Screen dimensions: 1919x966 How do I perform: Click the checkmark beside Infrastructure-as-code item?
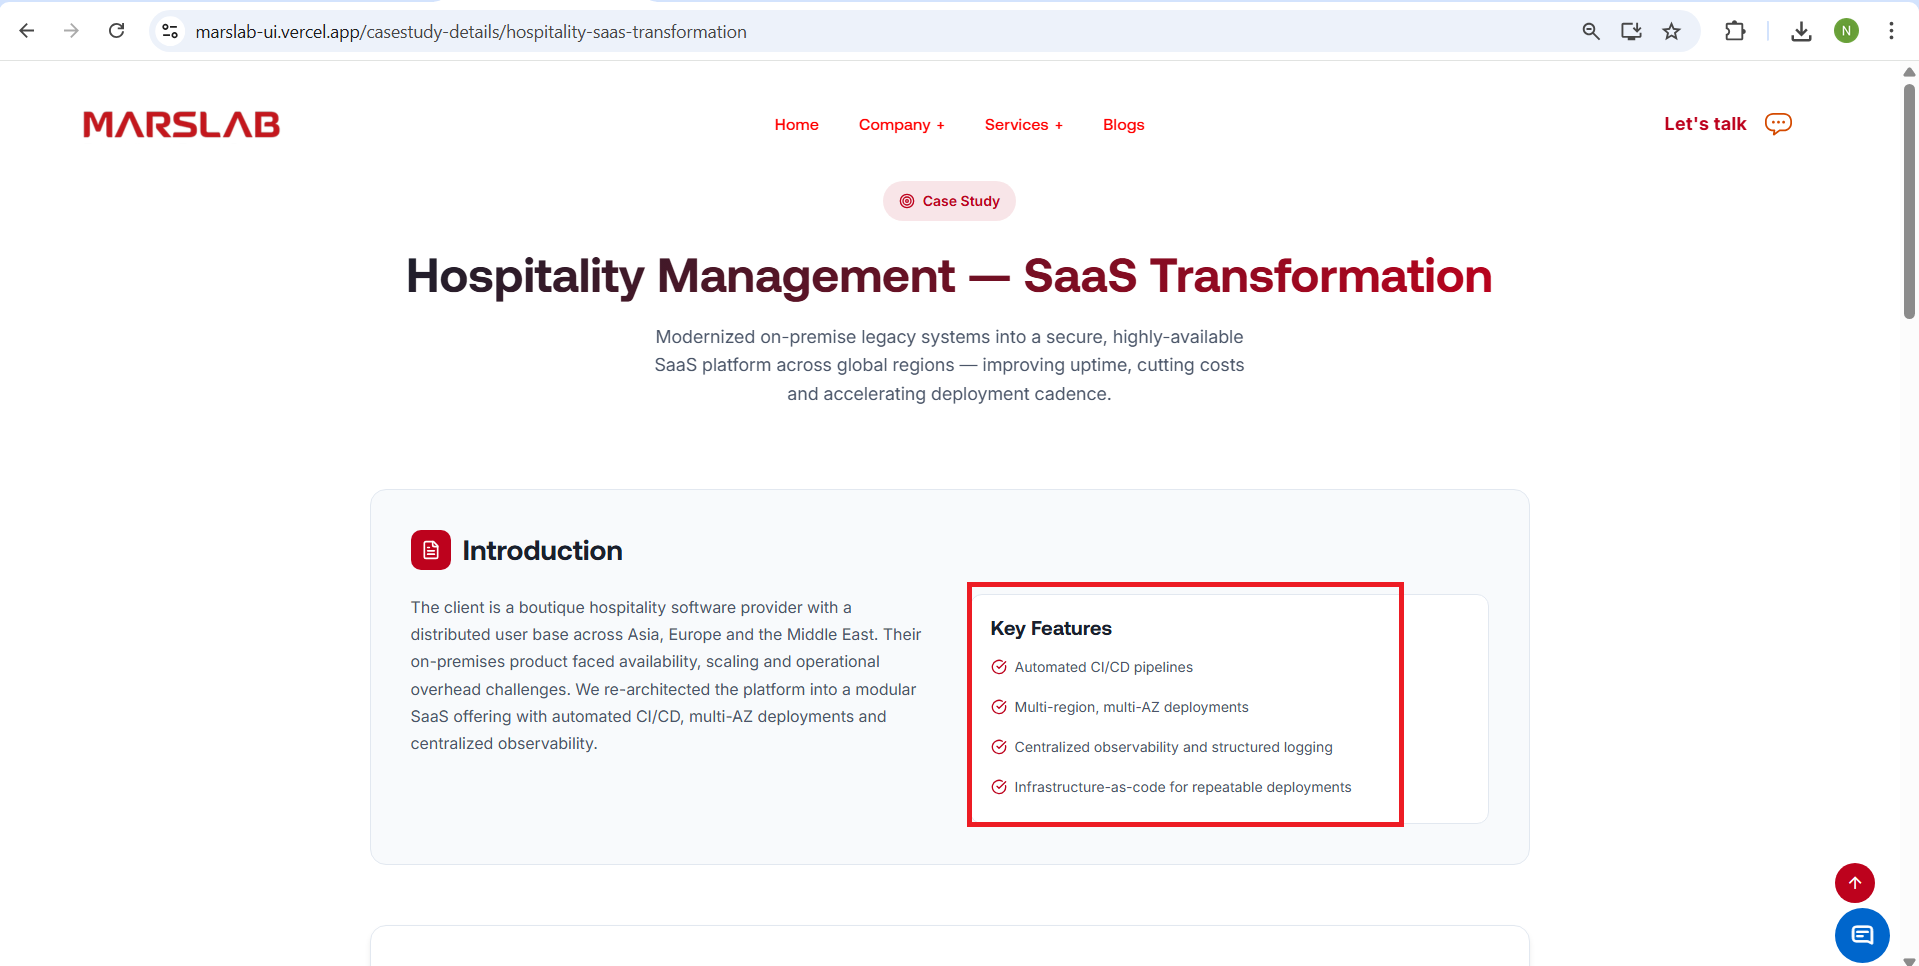point(998,787)
